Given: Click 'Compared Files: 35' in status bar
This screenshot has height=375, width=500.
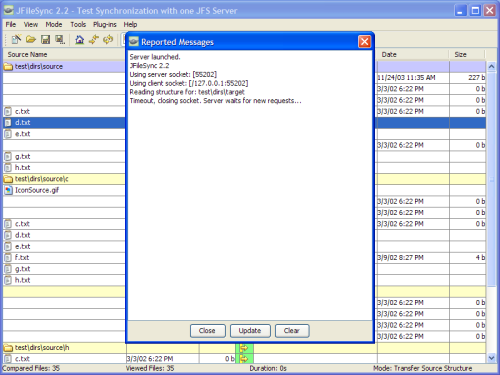Looking at the screenshot, I should pos(31,368).
